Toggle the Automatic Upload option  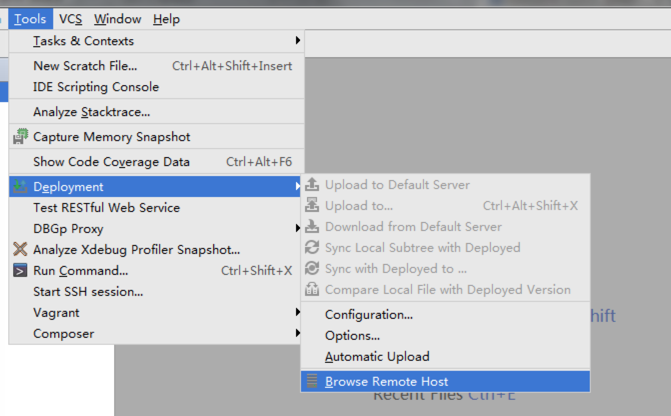tap(377, 357)
